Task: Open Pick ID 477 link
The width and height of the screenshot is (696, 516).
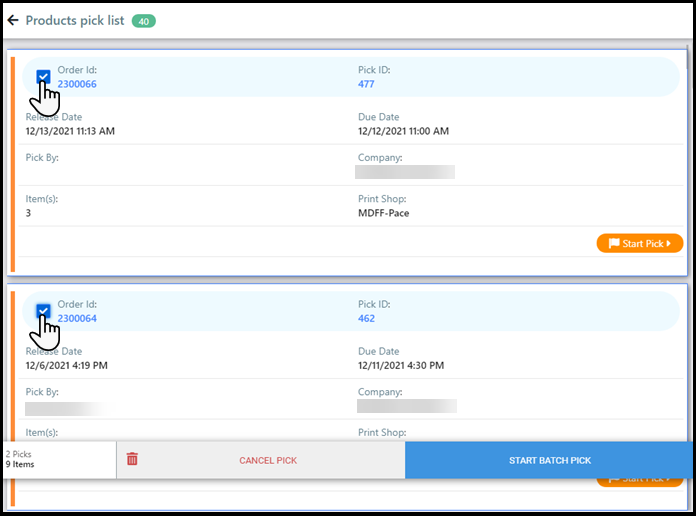Action: tap(366, 84)
